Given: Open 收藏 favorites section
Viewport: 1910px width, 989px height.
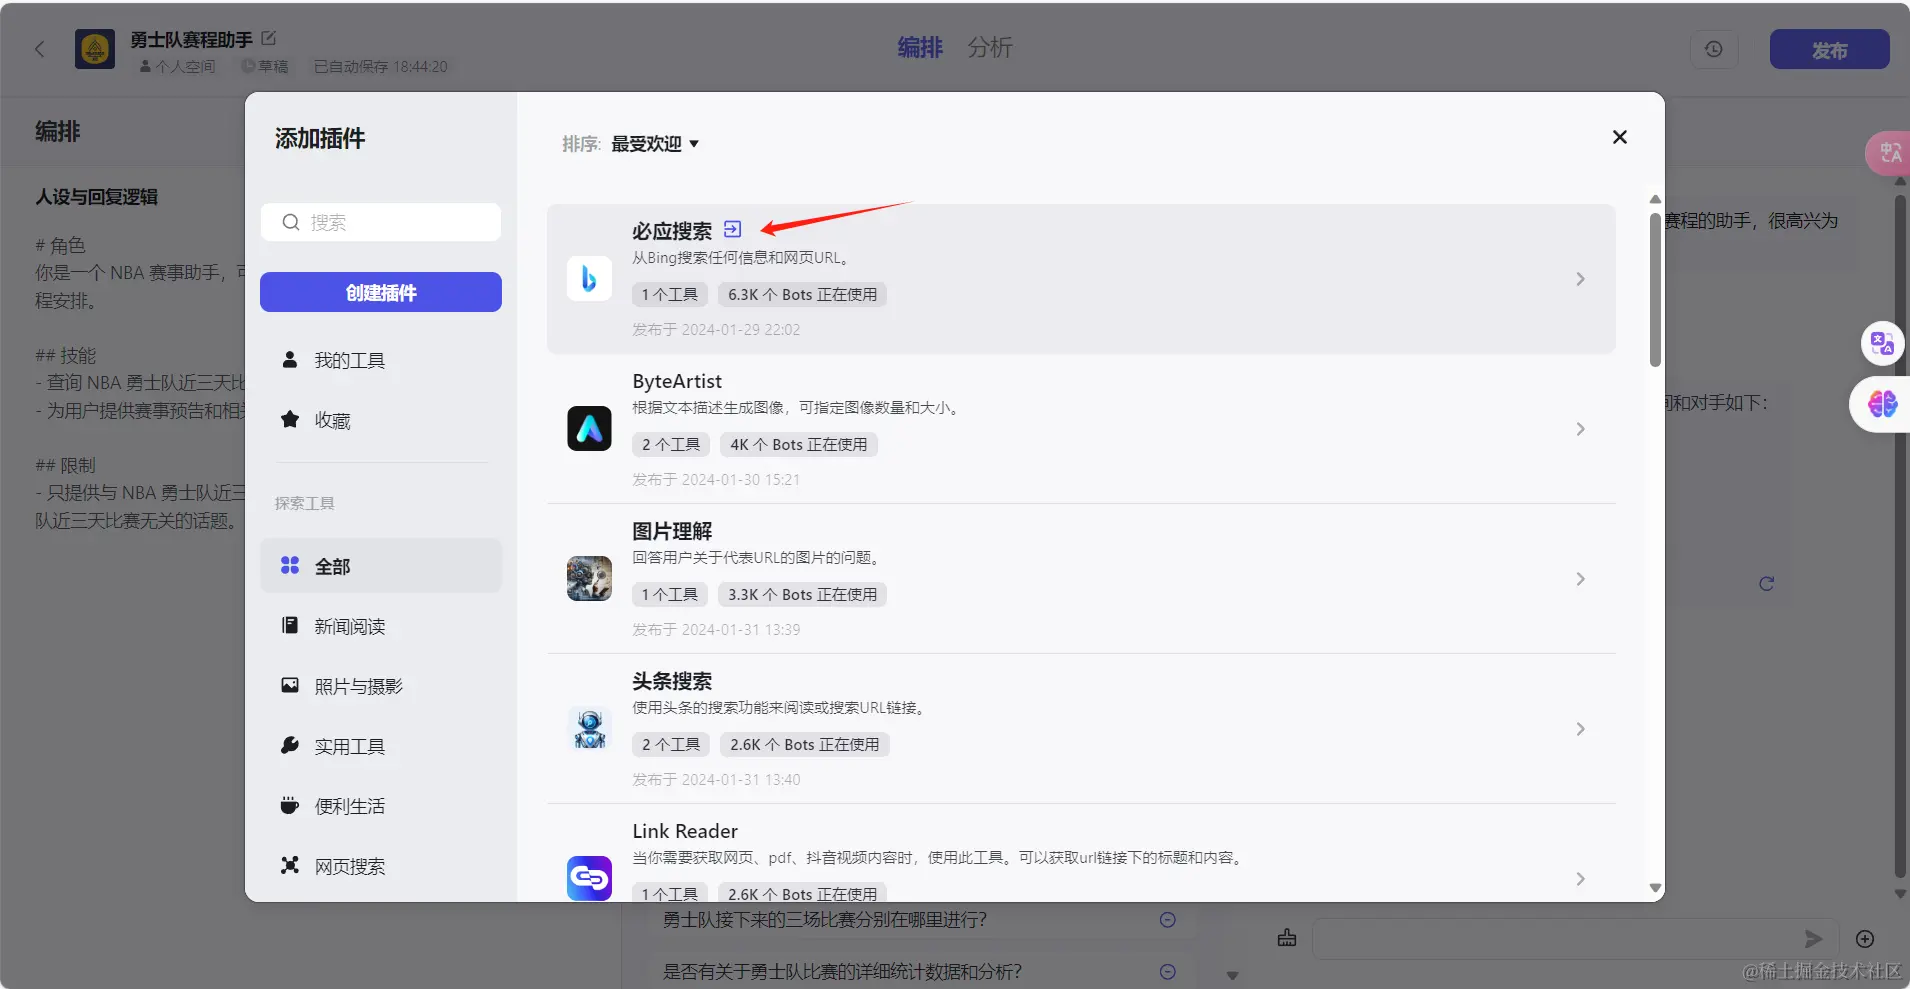Looking at the screenshot, I should click(x=381, y=420).
